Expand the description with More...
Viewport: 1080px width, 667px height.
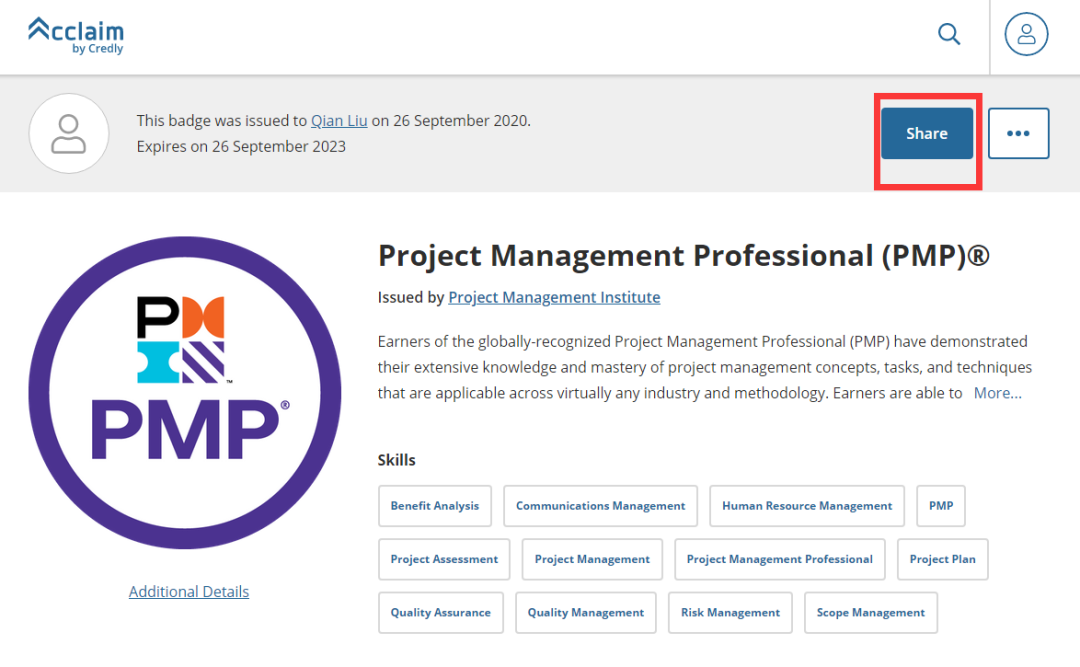tap(997, 393)
